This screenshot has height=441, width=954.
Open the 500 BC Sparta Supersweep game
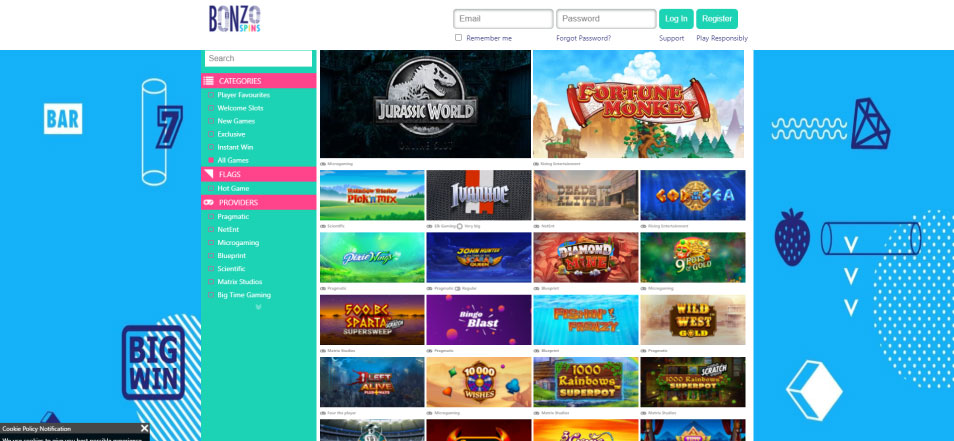(372, 320)
